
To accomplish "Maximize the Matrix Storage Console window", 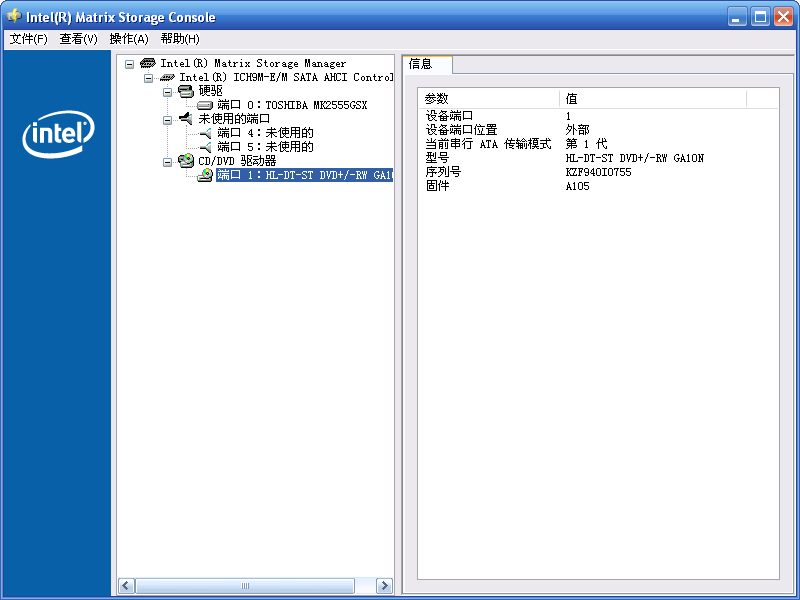I will point(760,17).
